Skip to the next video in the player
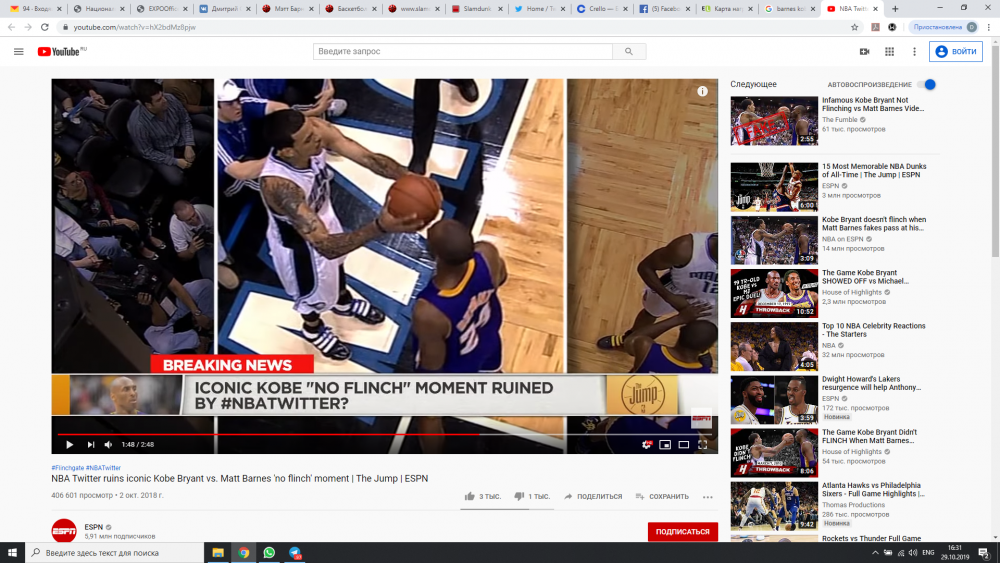 tap(91, 444)
